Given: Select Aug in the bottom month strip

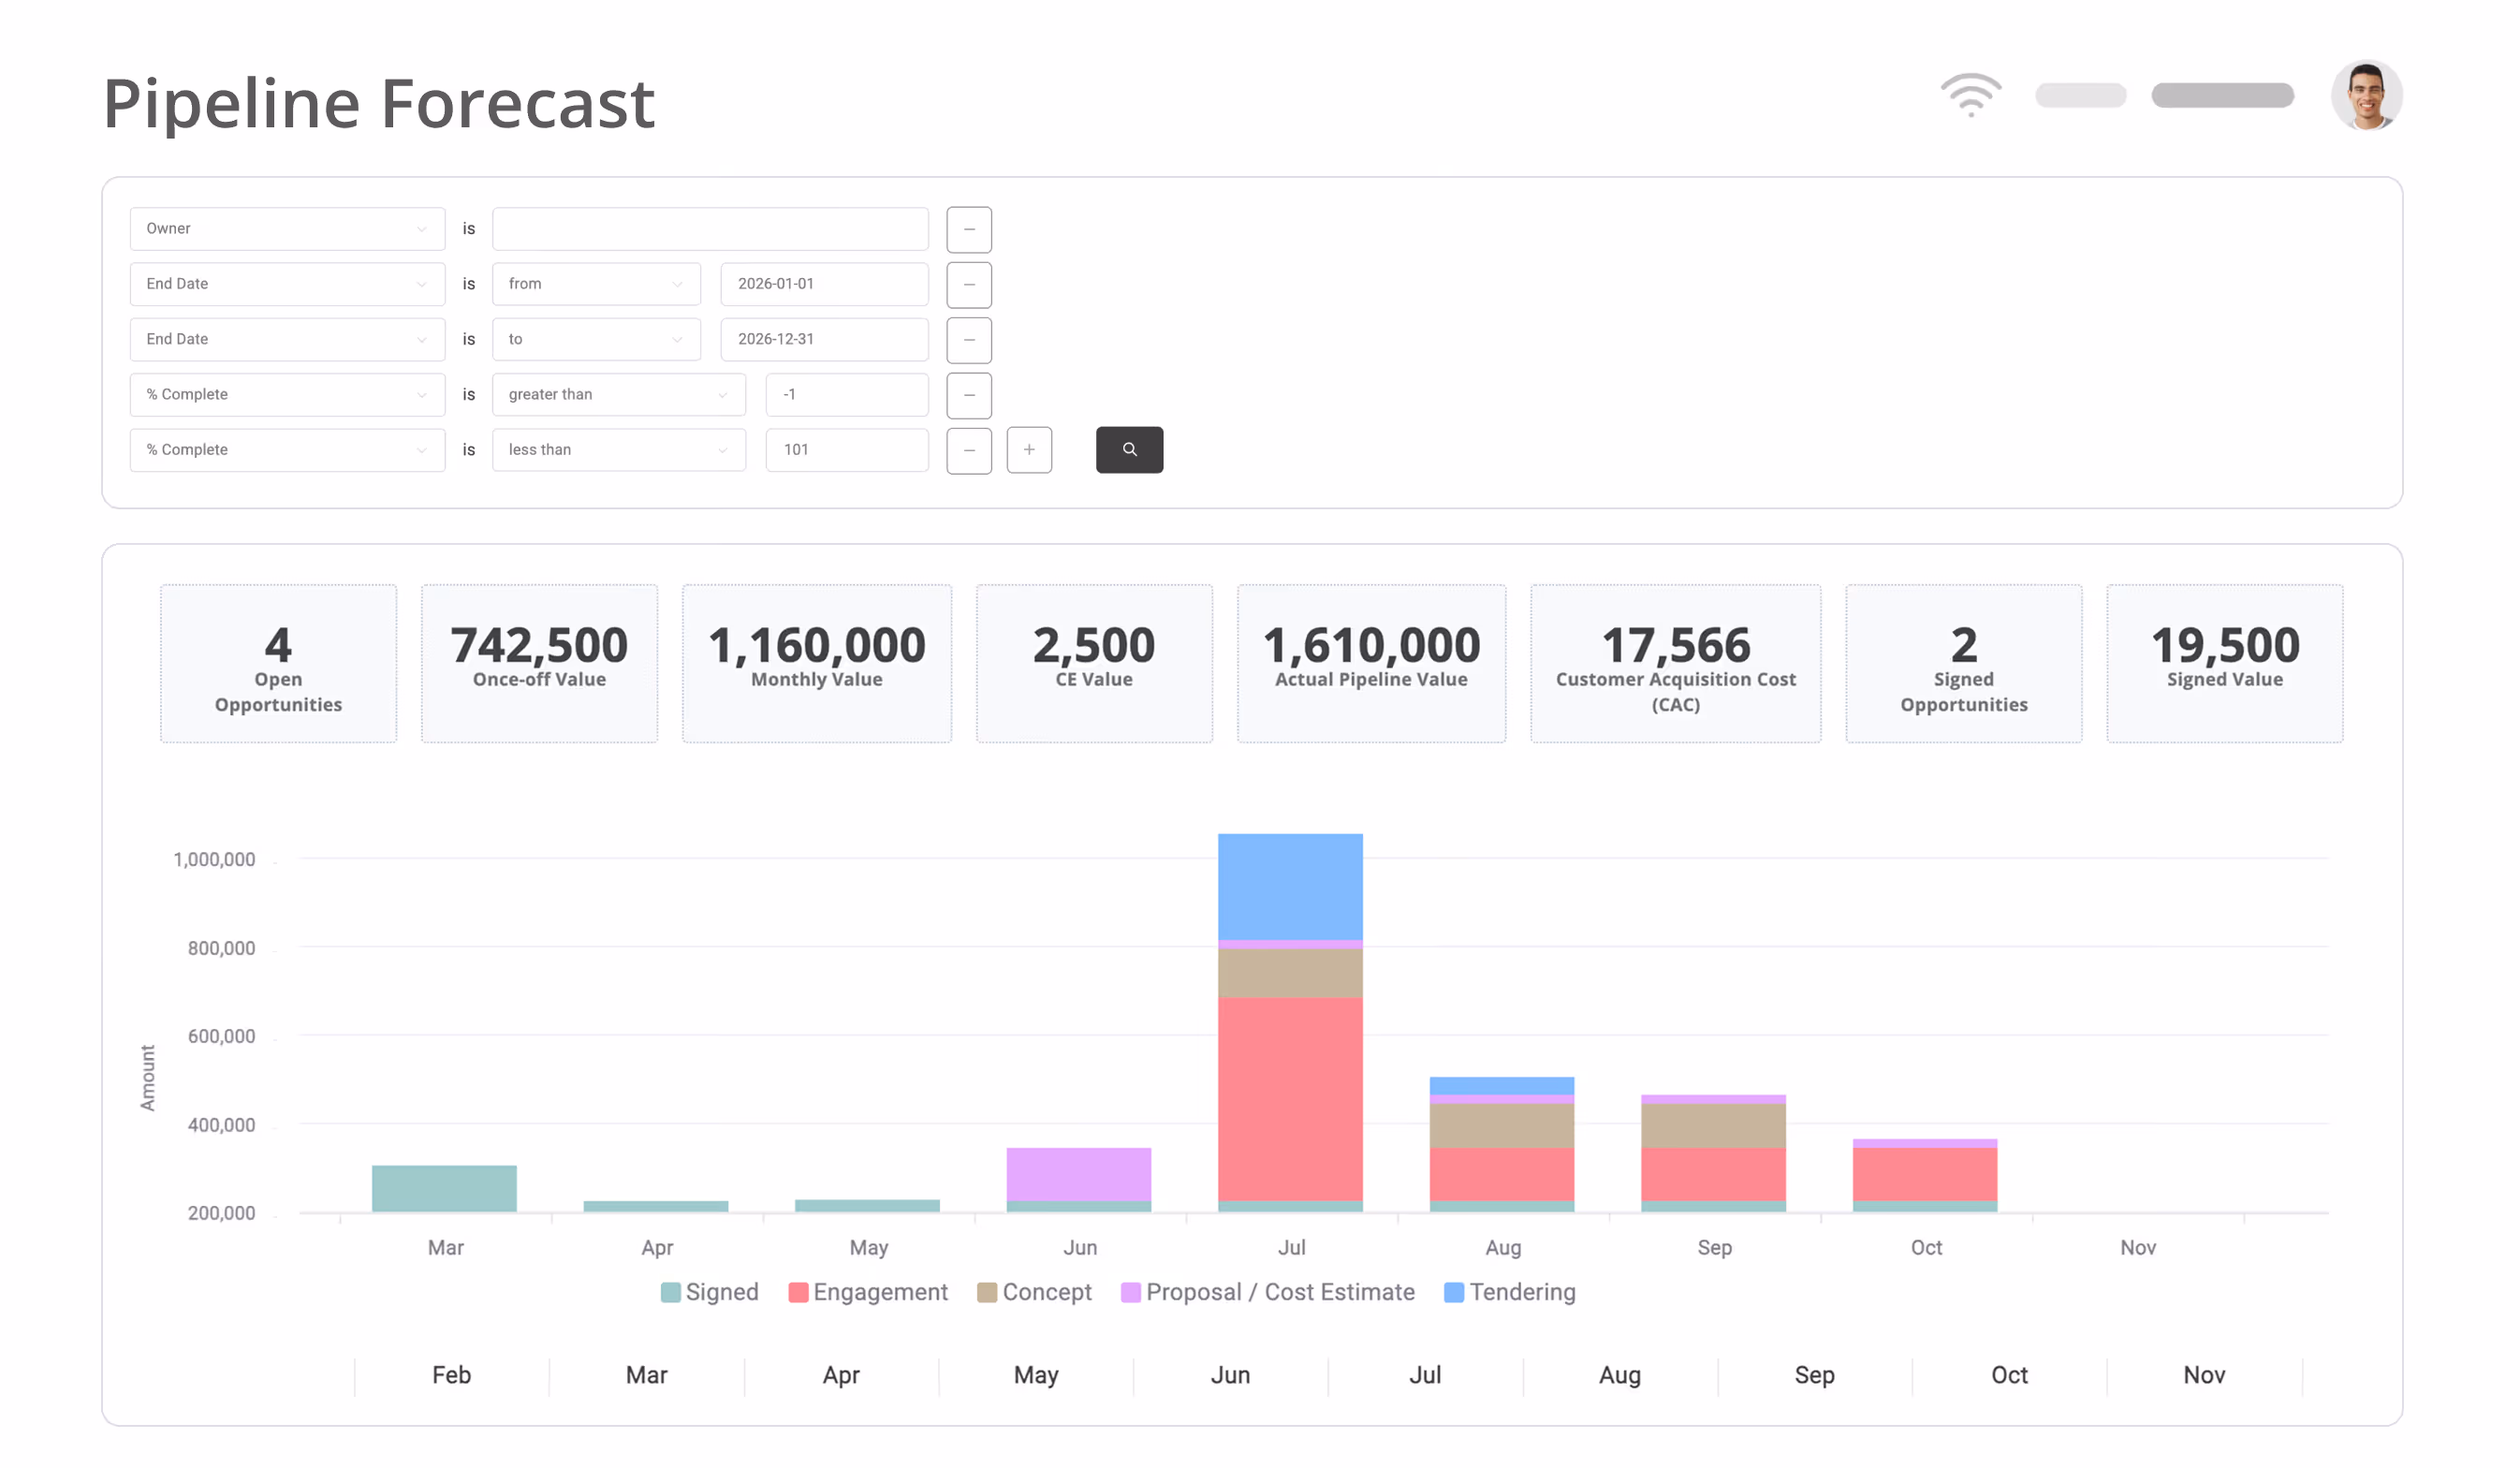Looking at the screenshot, I should click(x=1620, y=1375).
